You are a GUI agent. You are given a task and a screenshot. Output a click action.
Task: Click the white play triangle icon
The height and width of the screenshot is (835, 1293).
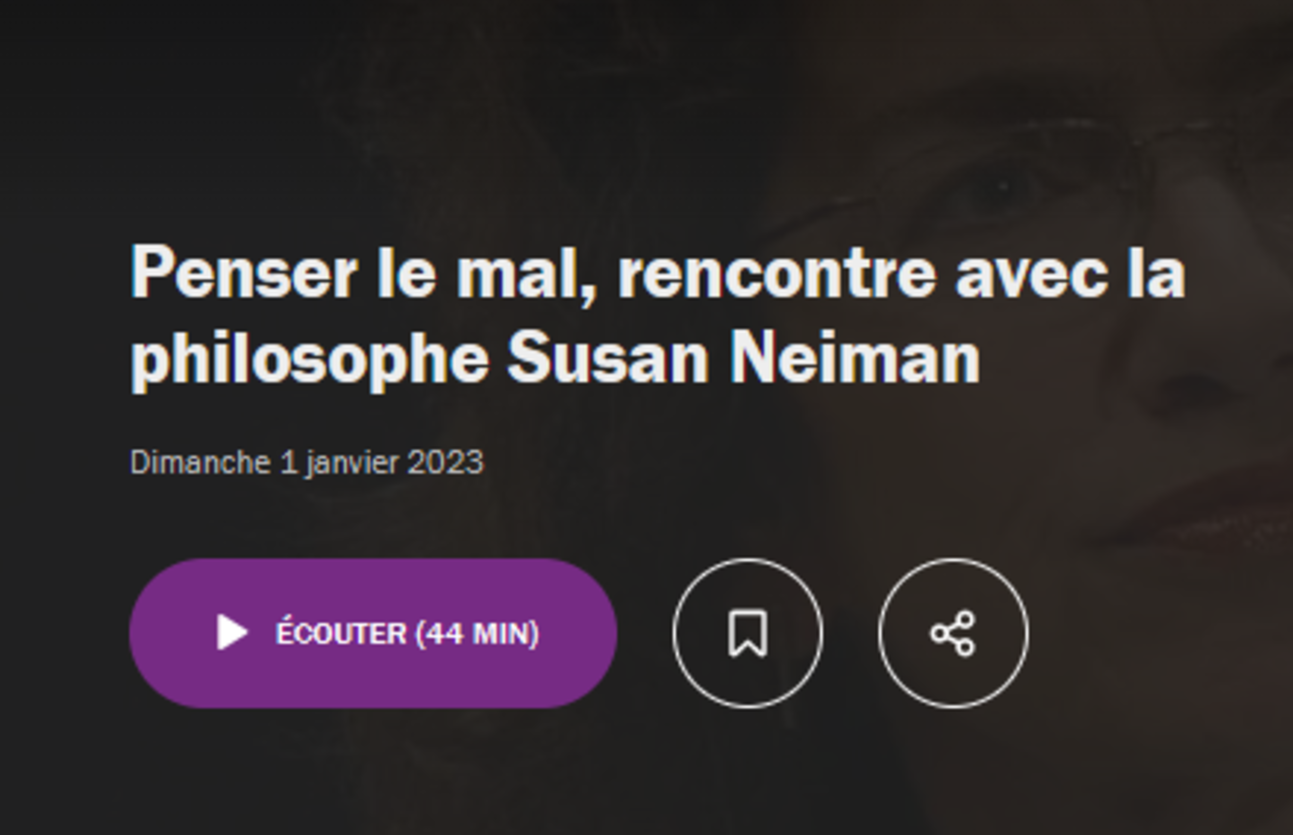(232, 633)
